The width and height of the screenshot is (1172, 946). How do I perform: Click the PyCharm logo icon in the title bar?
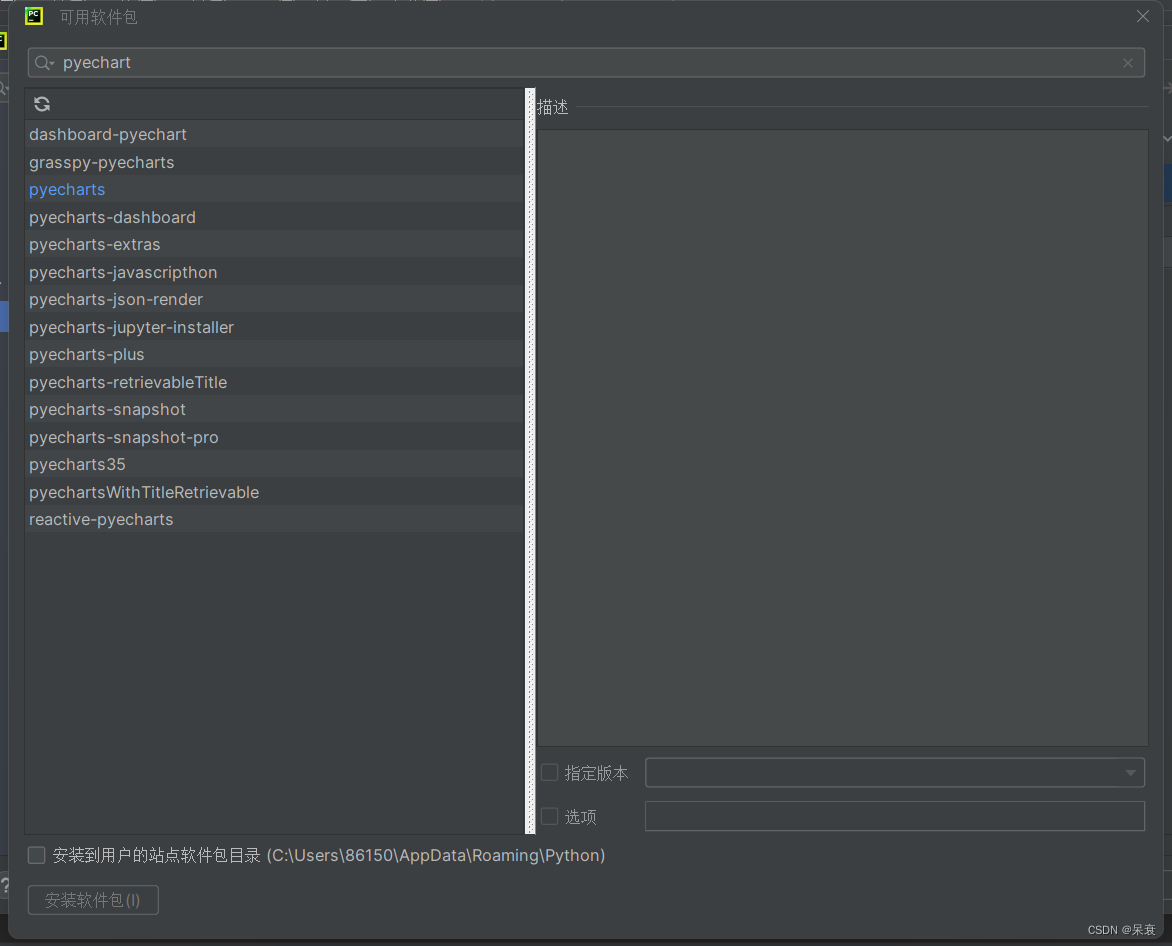(34, 16)
